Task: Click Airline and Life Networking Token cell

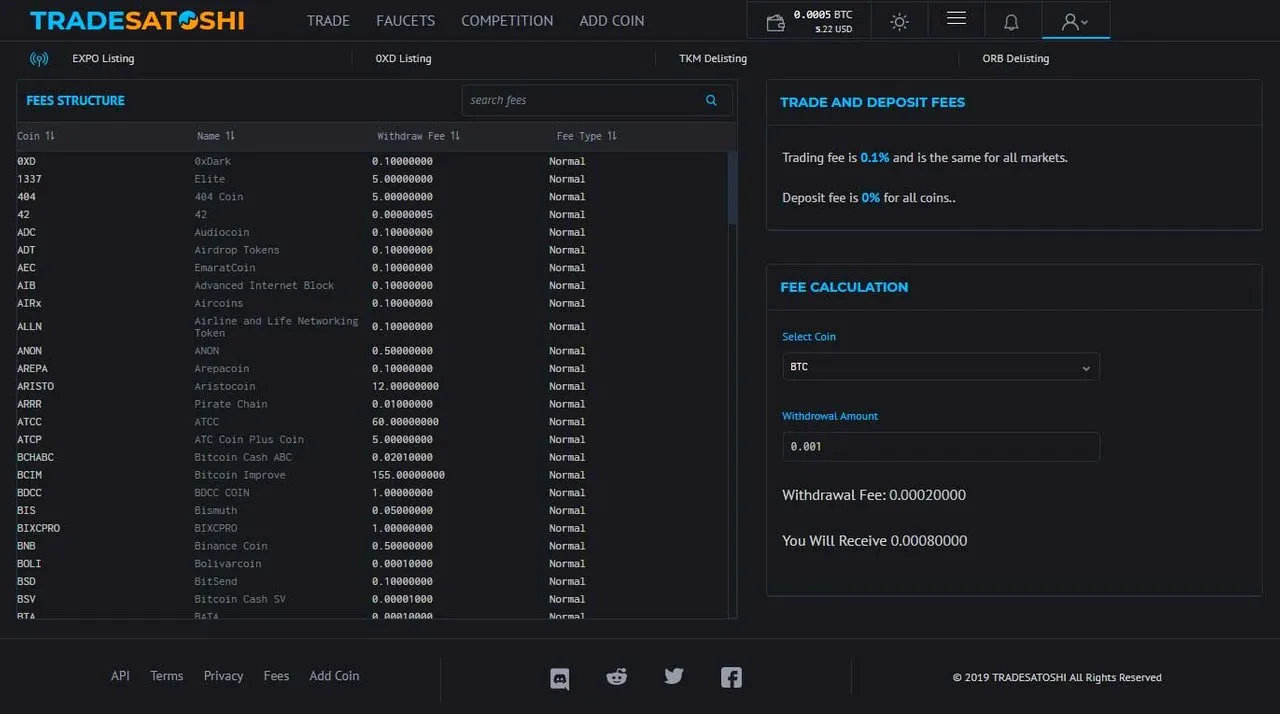Action: [x=276, y=327]
